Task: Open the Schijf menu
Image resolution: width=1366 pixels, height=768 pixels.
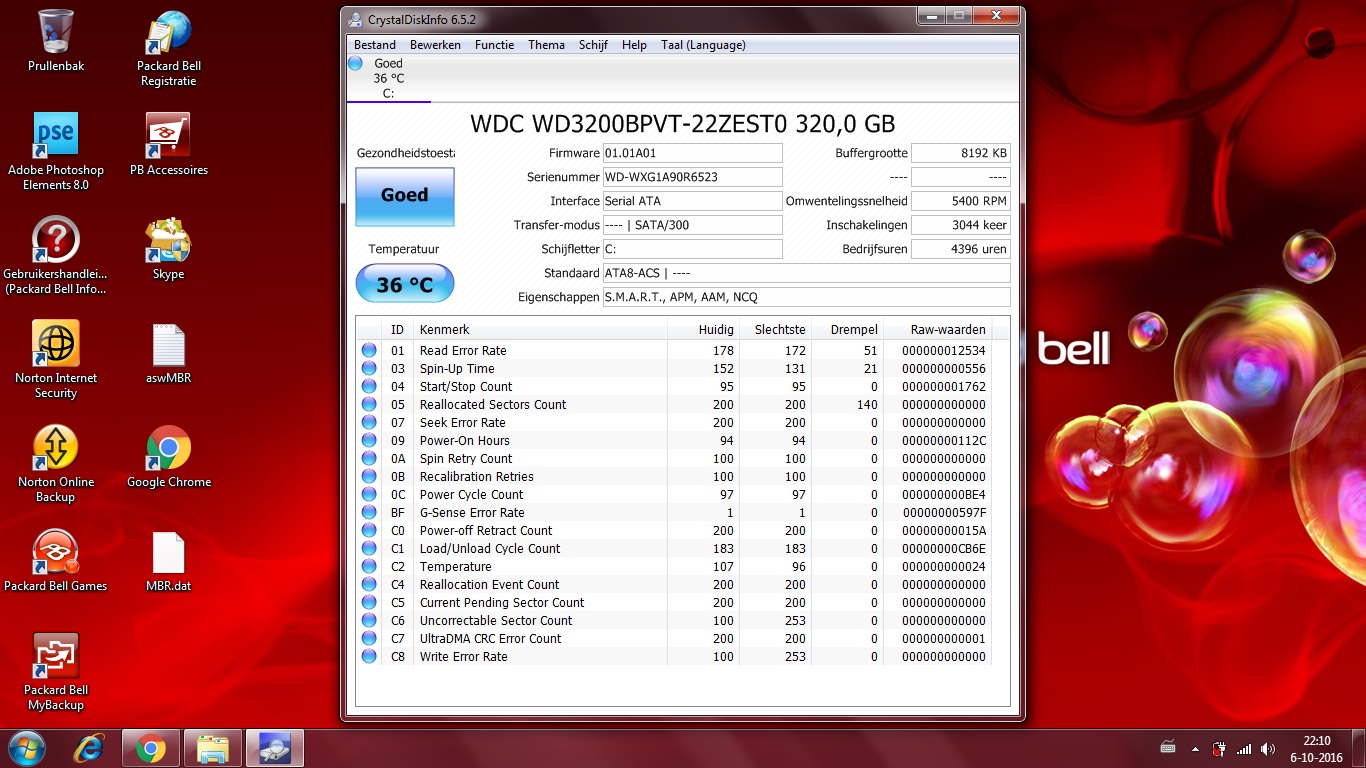Action: pyautogui.click(x=593, y=45)
